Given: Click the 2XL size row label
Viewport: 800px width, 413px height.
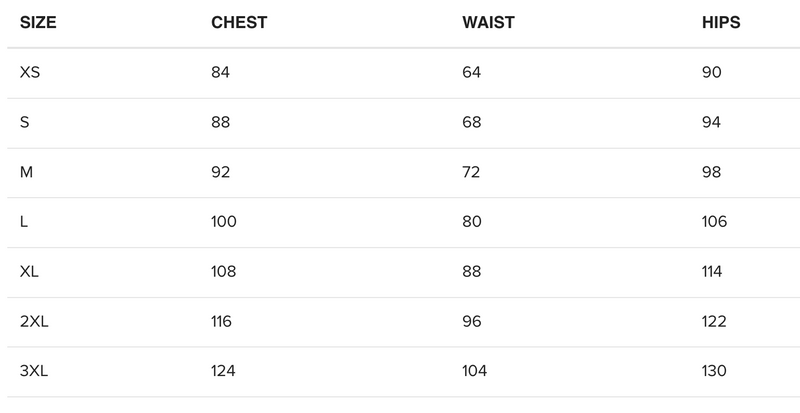Looking at the screenshot, I should point(35,321).
